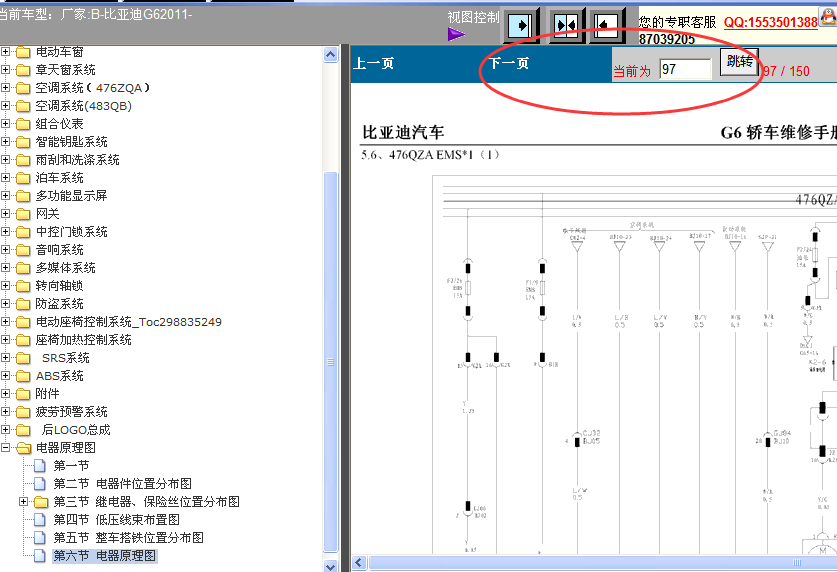This screenshot has height=572, width=837.
Task: Click the 网关 folder icon
Action: pyautogui.click(x=23, y=214)
